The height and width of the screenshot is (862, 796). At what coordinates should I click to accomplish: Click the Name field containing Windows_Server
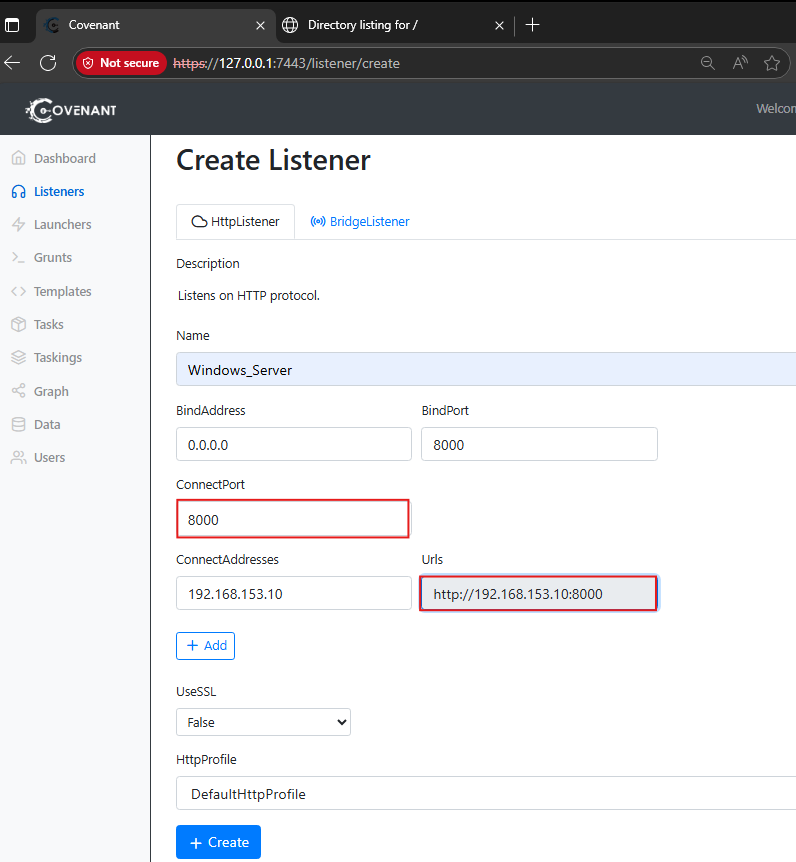pyautogui.click(x=486, y=369)
